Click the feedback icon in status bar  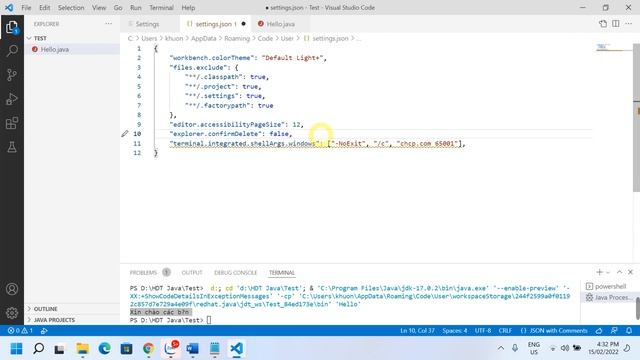pyautogui.click(x=614, y=331)
